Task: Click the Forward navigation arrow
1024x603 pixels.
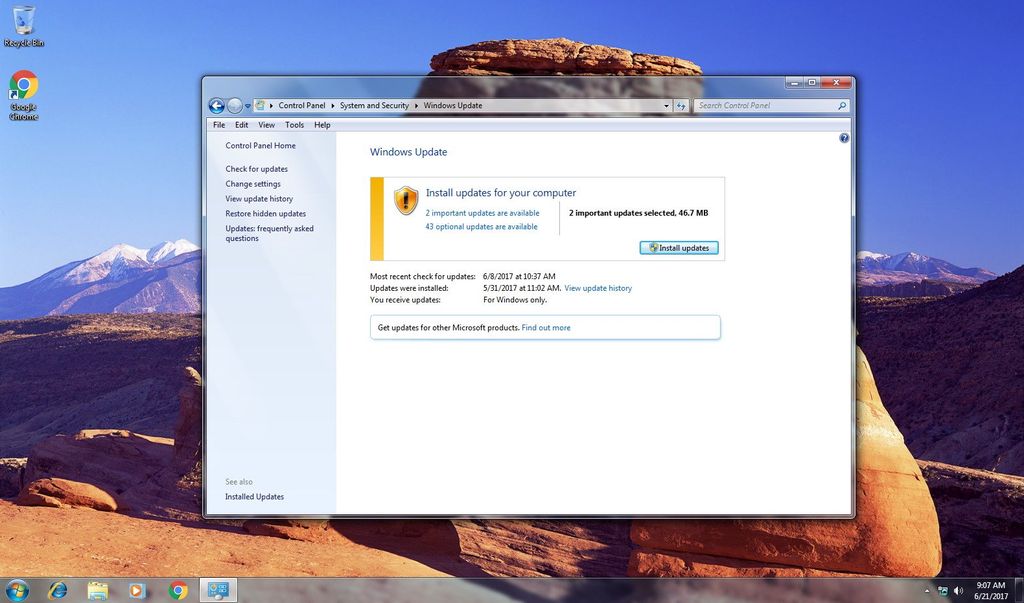Action: pos(233,105)
